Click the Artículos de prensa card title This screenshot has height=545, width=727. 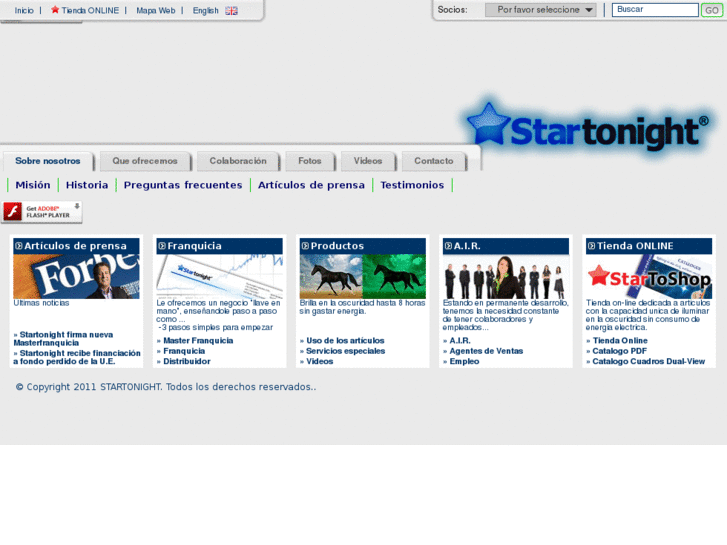[75, 246]
